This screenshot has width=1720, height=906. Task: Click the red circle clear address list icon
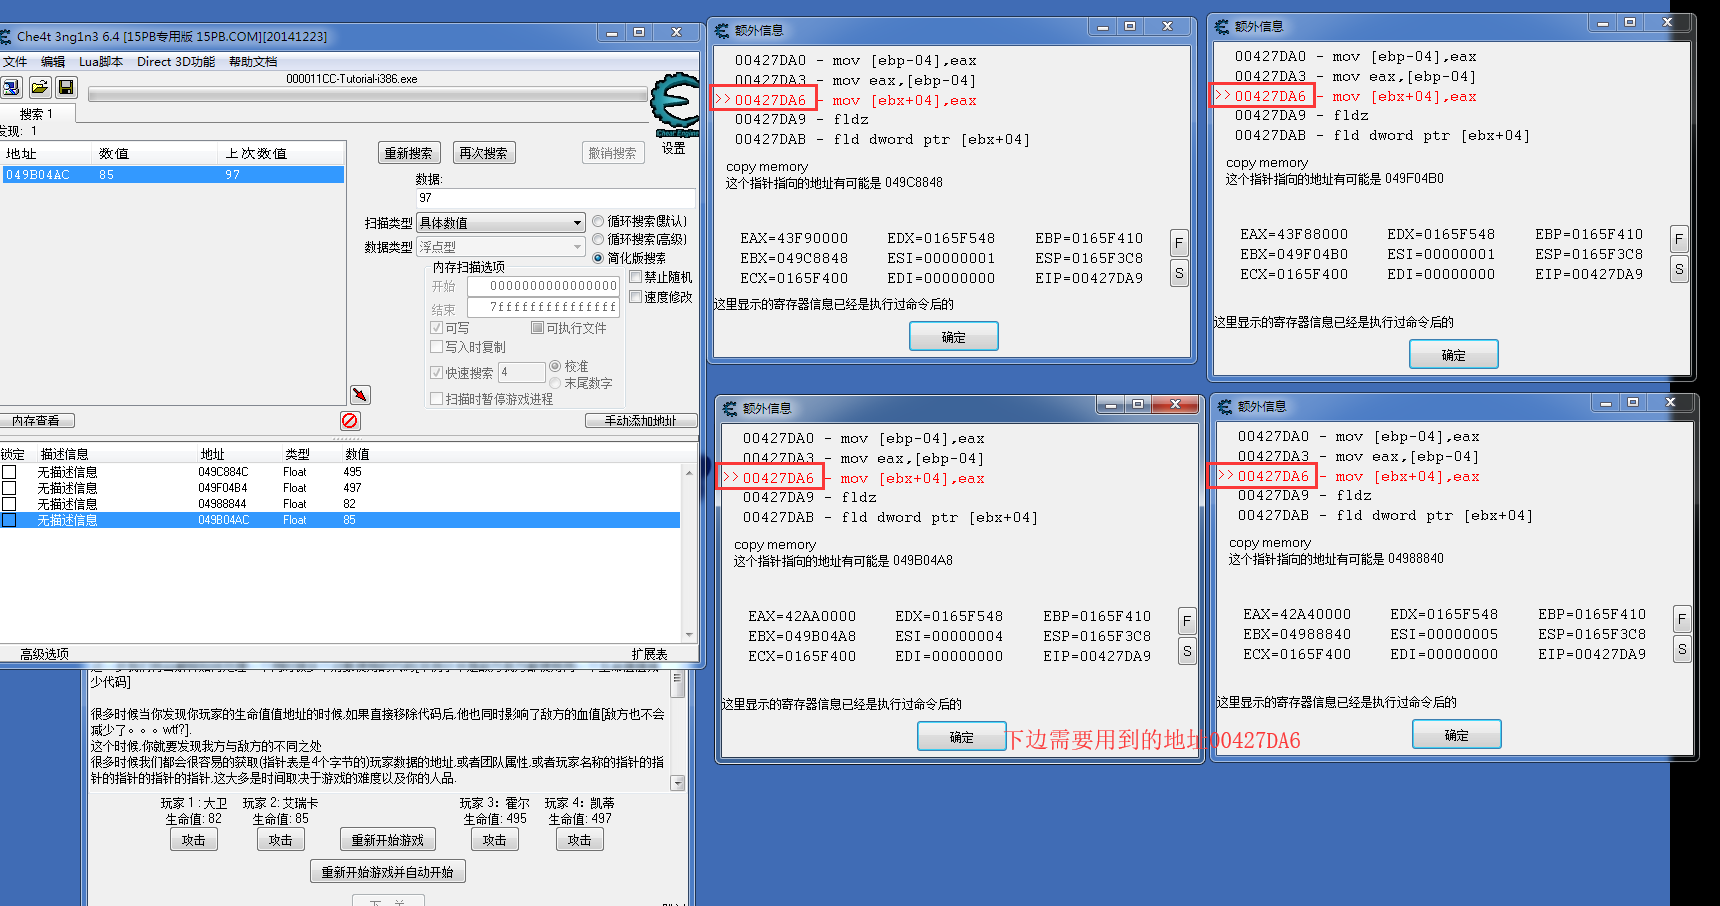pyautogui.click(x=350, y=421)
